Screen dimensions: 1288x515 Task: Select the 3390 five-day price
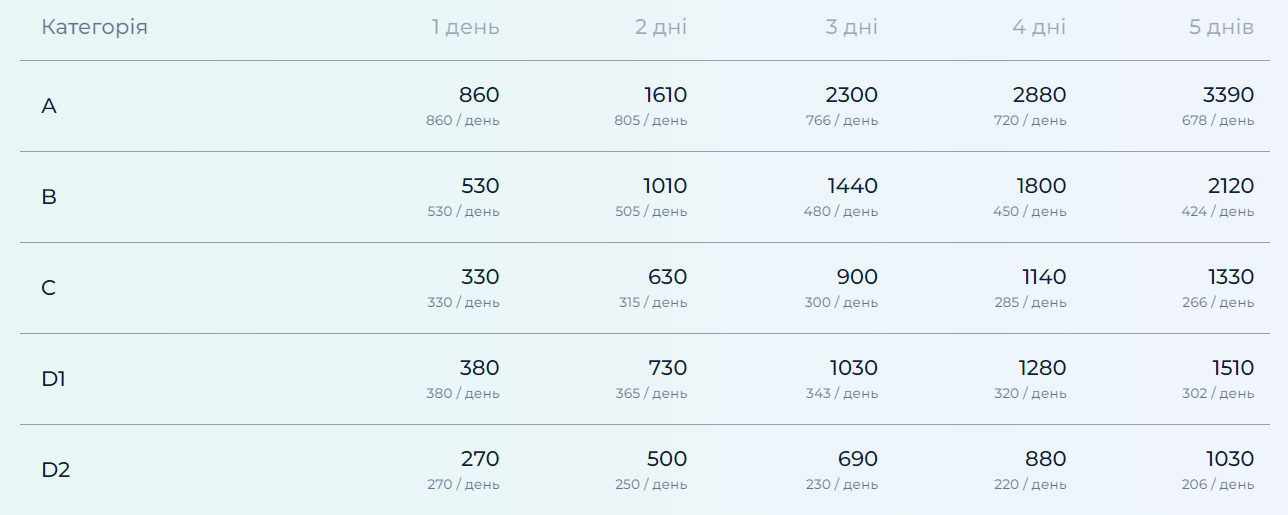pyautogui.click(x=1228, y=95)
